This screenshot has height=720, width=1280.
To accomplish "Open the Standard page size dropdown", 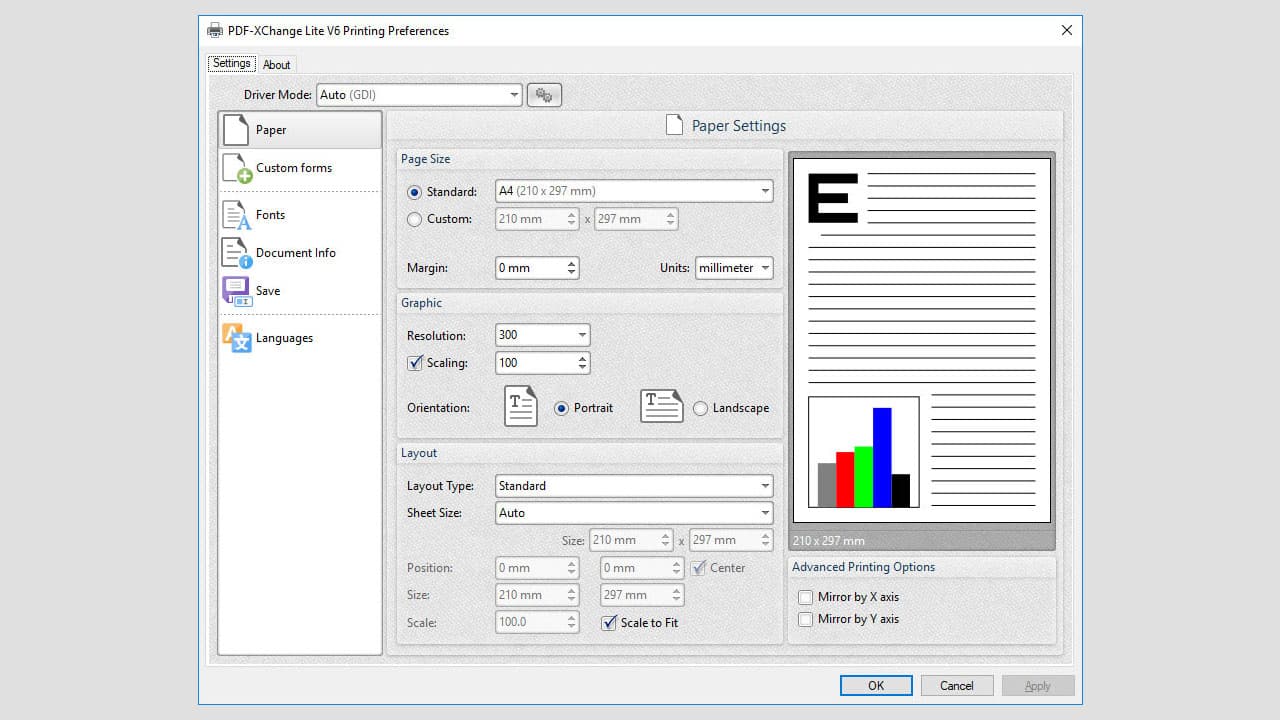I will click(x=766, y=191).
